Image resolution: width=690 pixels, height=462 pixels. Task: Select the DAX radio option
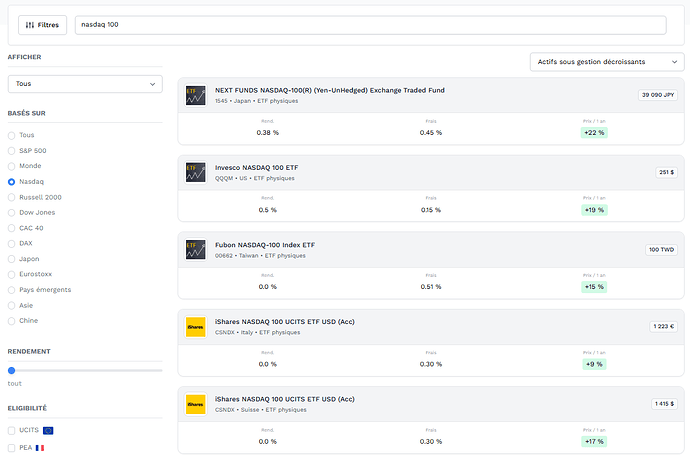point(11,244)
